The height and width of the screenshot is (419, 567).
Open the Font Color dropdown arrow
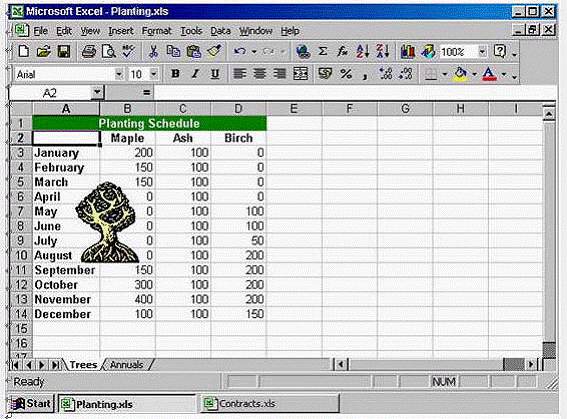coord(504,74)
